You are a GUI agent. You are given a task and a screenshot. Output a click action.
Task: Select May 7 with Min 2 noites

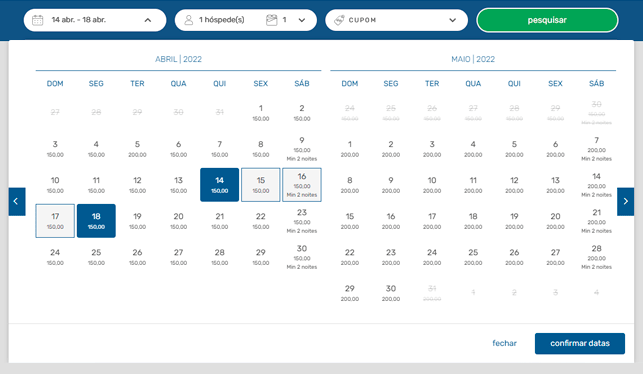click(x=596, y=148)
